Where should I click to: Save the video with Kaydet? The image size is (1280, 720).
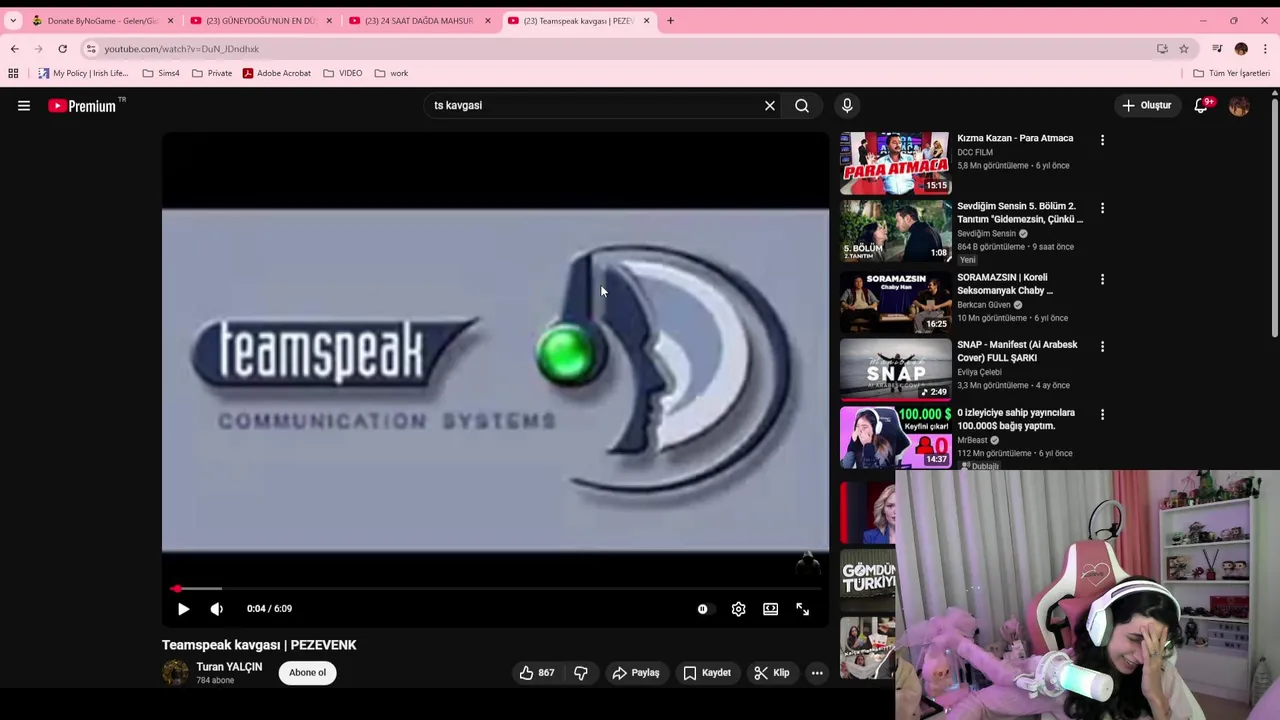[x=707, y=673]
